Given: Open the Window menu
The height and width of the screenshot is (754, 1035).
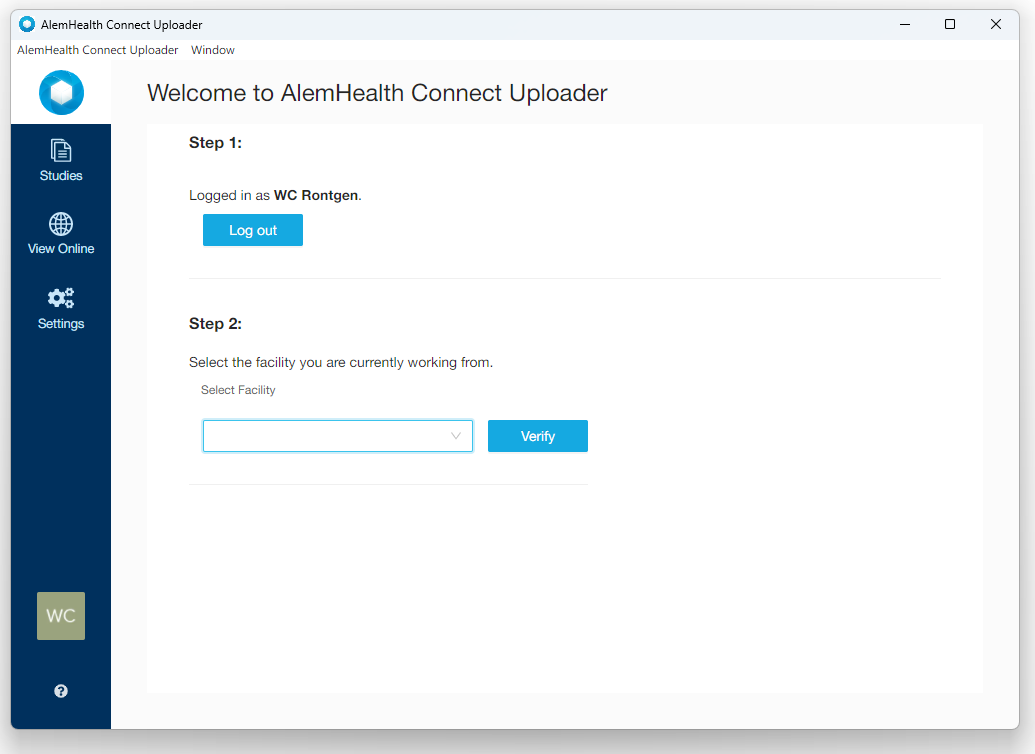Looking at the screenshot, I should 213,50.
